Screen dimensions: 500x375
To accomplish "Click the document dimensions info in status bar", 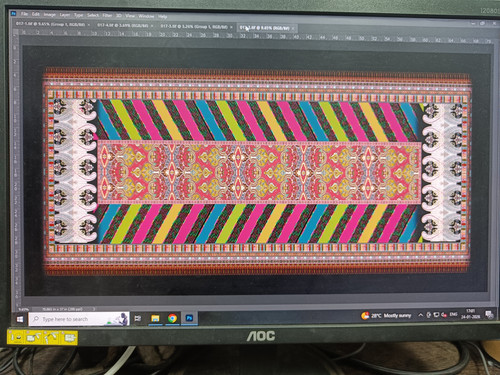I will (62, 309).
